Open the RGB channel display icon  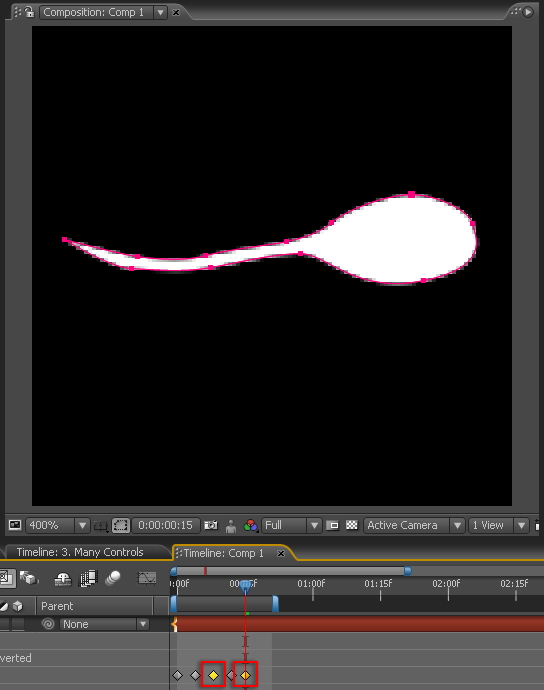coord(250,525)
